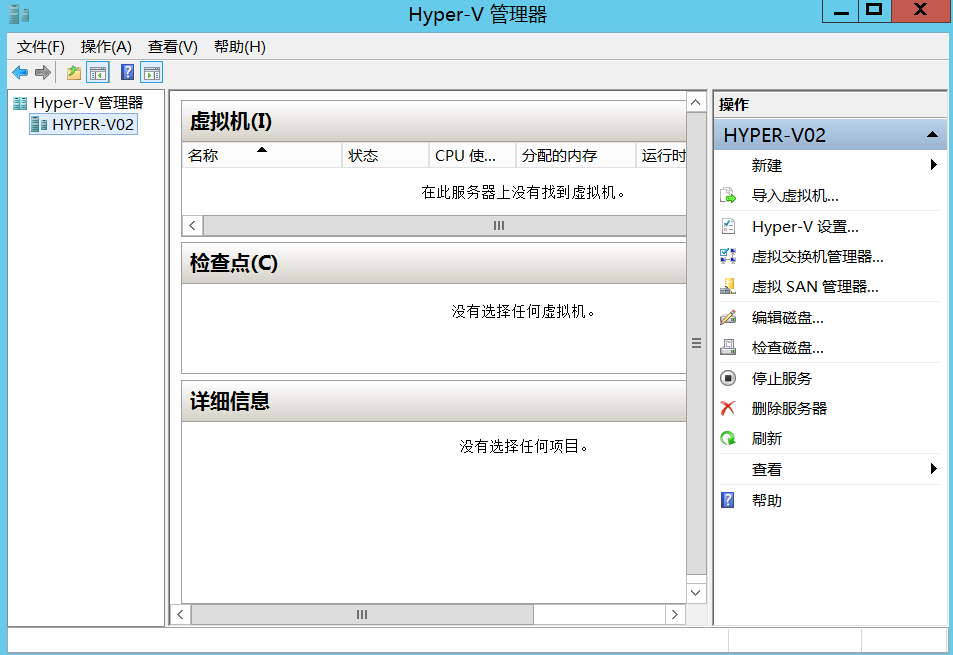The width and height of the screenshot is (953, 655).
Task: Click the Hyper-V app icon in title bar
Action: pyautogui.click(x=19, y=14)
